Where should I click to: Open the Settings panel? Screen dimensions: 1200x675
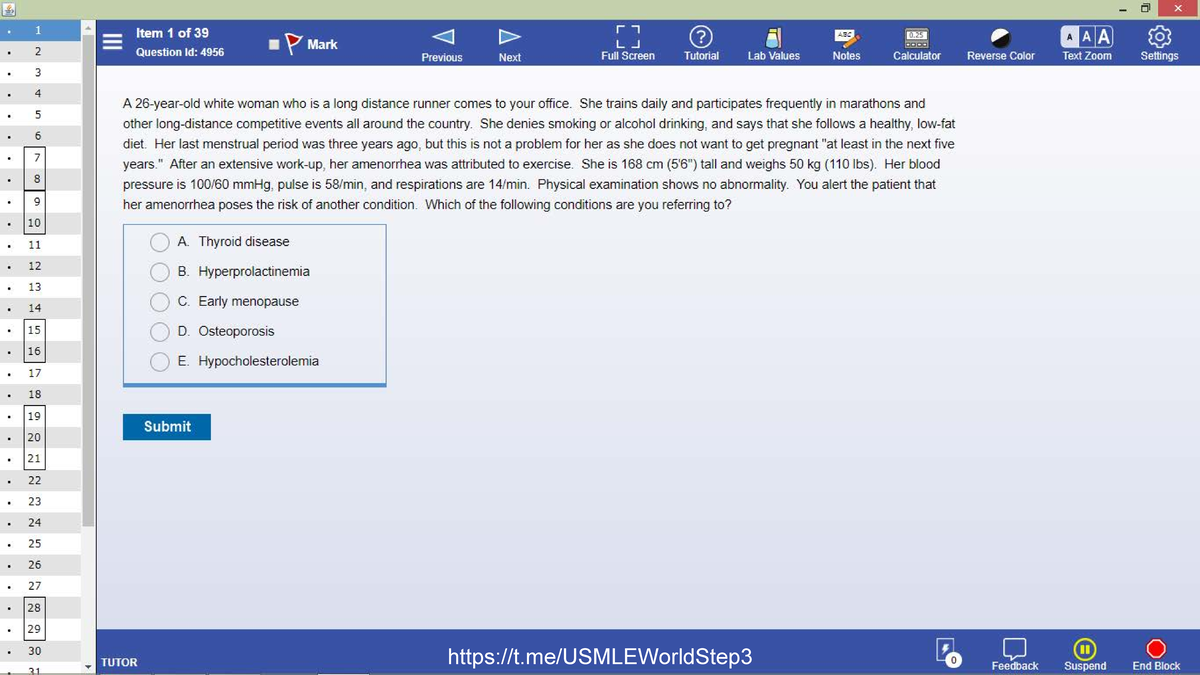pos(1159,42)
